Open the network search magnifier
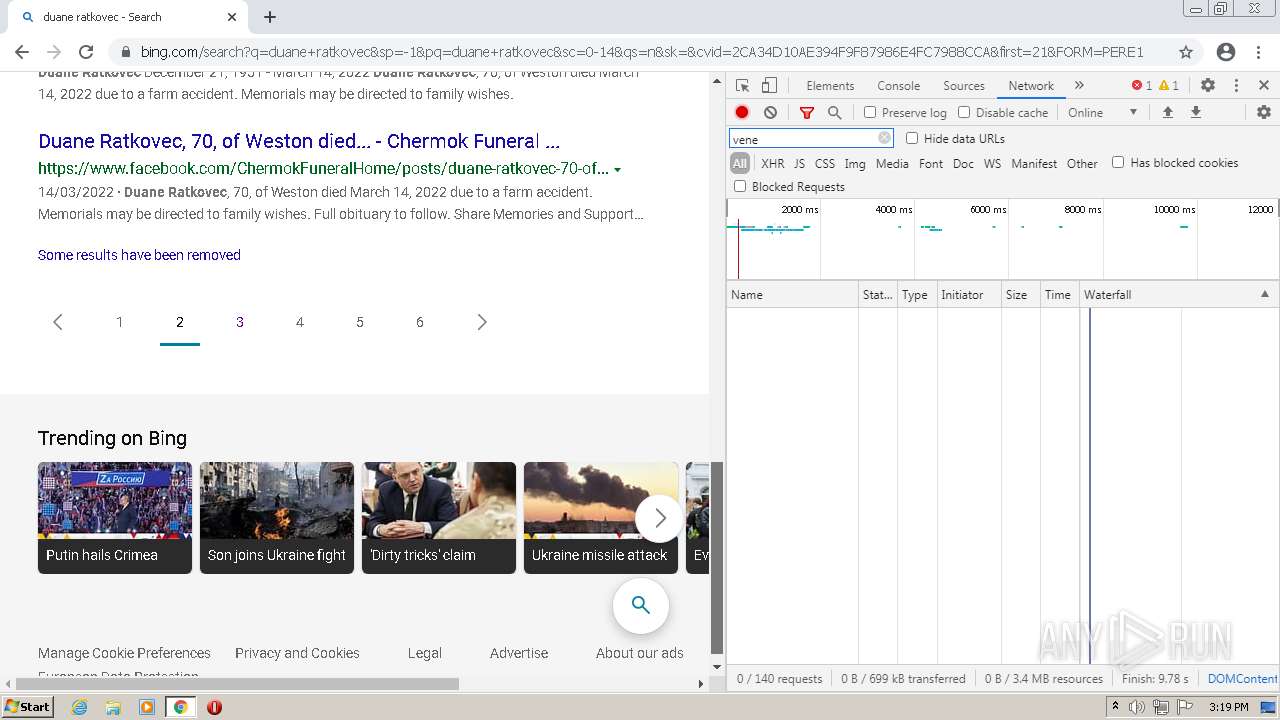The image size is (1280, 720). [x=835, y=113]
